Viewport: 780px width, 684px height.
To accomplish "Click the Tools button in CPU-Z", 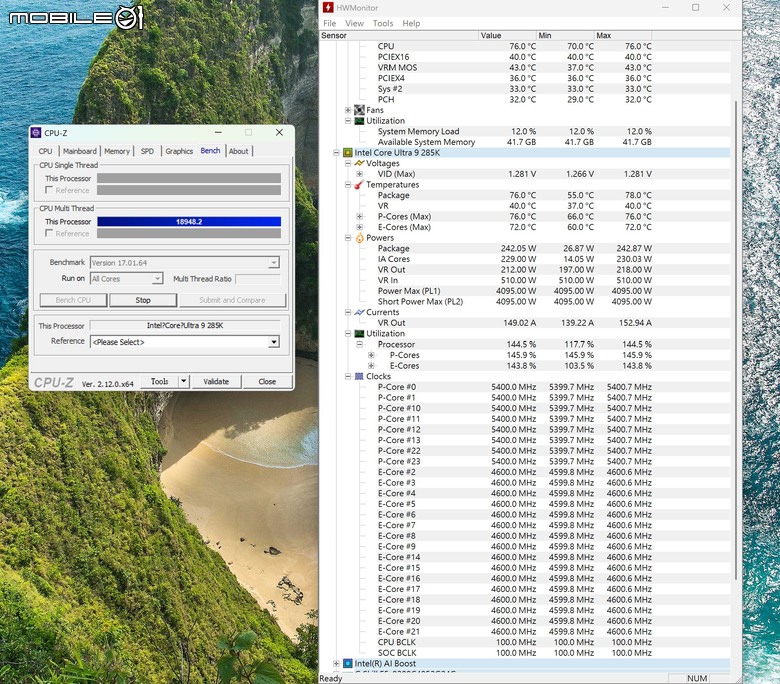I will point(159,382).
